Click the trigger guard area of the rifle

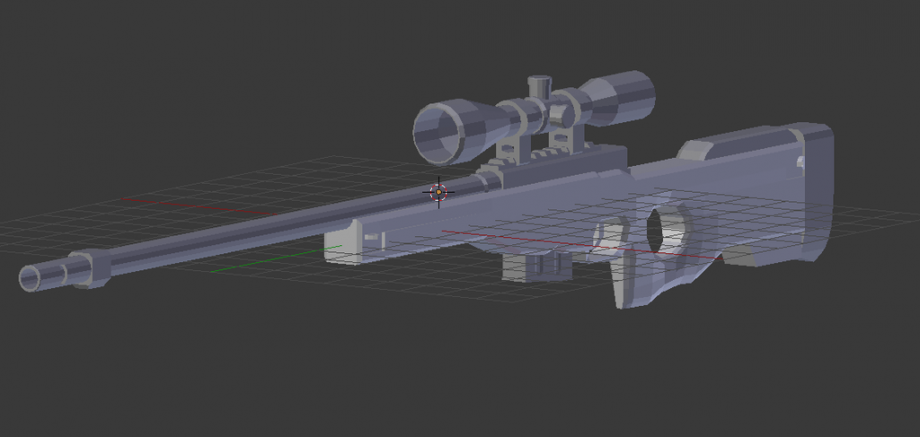(608, 239)
